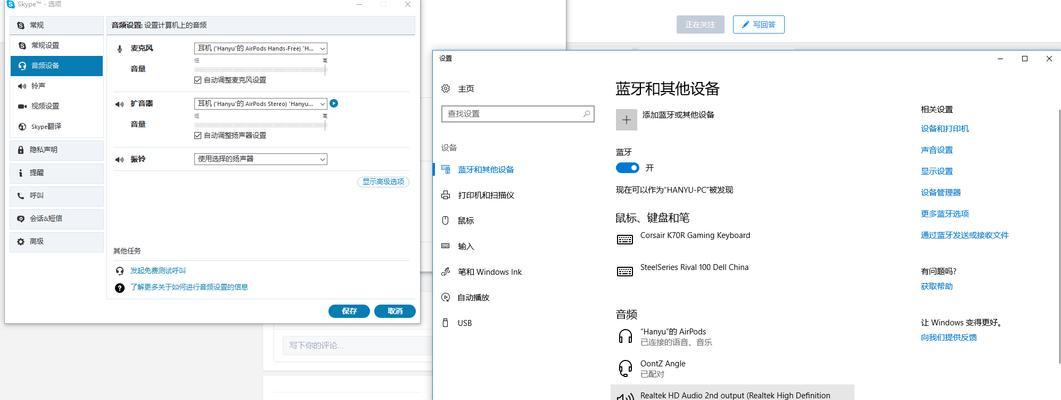Click 通过蓝牙发送或接收文件 link
This screenshot has width=1061, height=400.
click(964, 235)
